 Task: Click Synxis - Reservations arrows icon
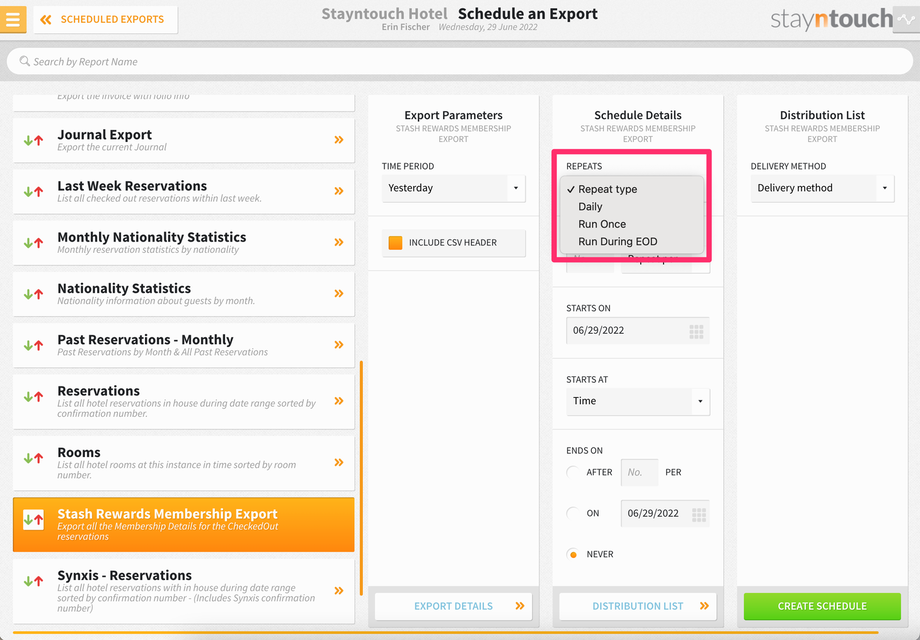[33, 581]
